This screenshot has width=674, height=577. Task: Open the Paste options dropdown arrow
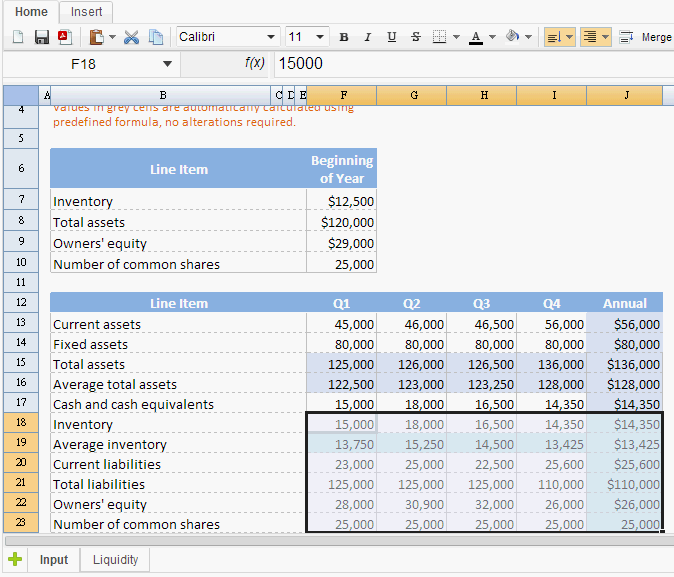(x=112, y=37)
